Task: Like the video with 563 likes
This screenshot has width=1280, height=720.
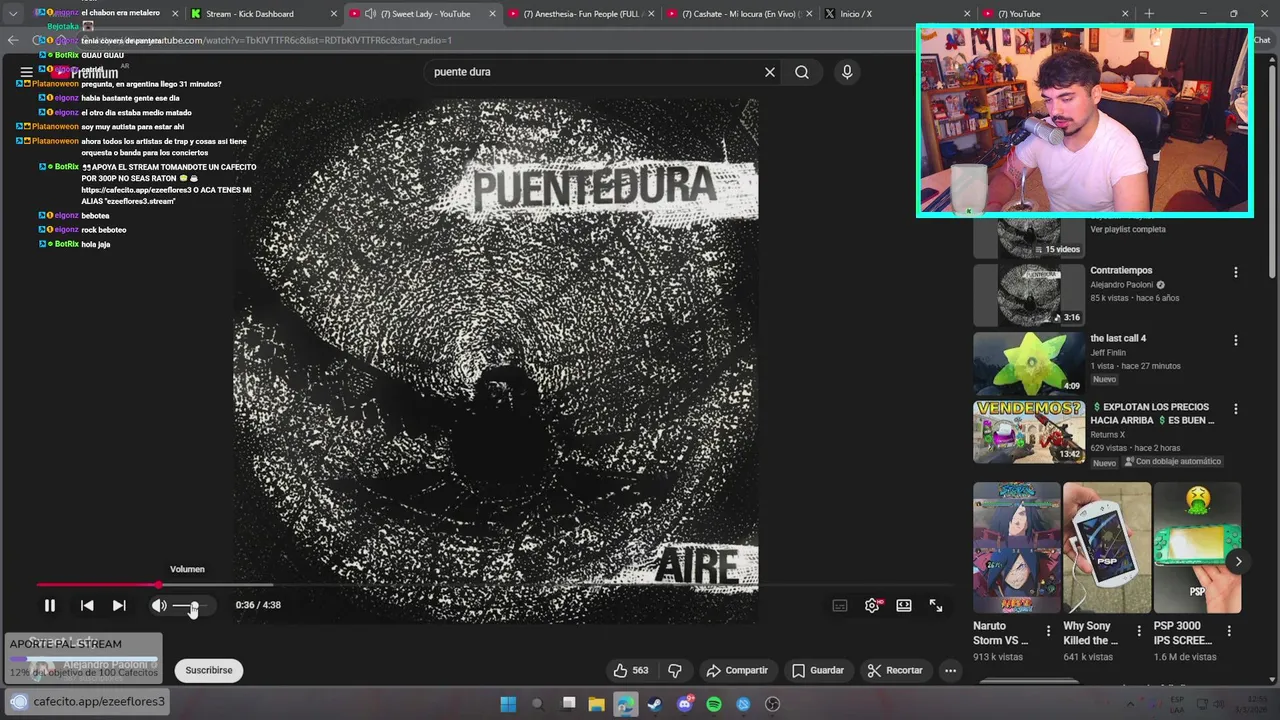Action: (631, 670)
